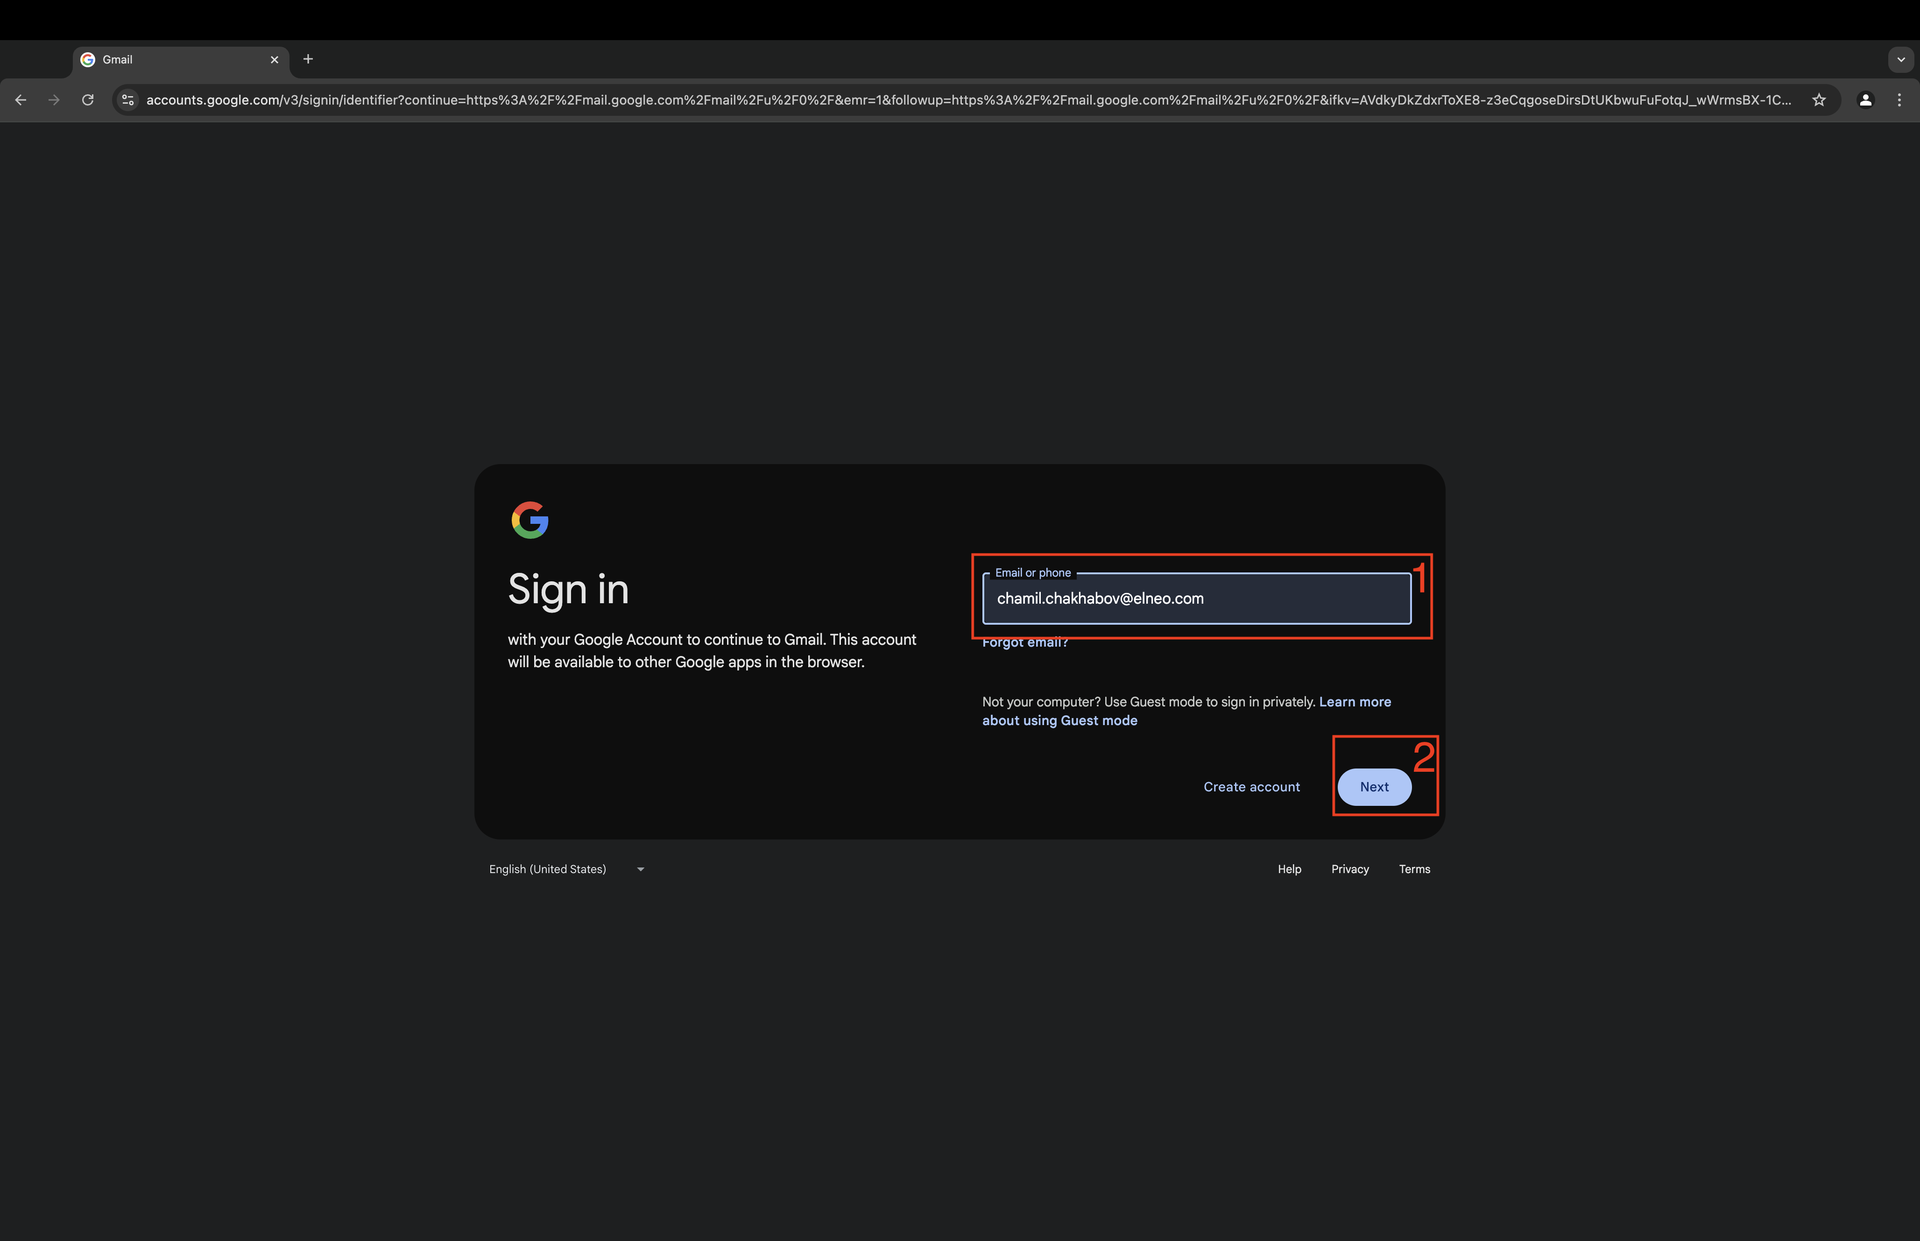The height and width of the screenshot is (1241, 1920).
Task: Open the Chrome profile icon
Action: tap(1865, 100)
